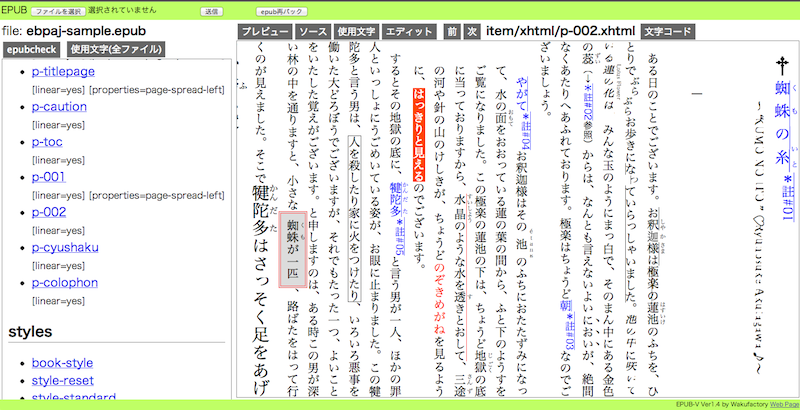The width and height of the screenshot is (800, 410).
Task: Go to next page with 次 button
Action: pyautogui.click(x=472, y=32)
